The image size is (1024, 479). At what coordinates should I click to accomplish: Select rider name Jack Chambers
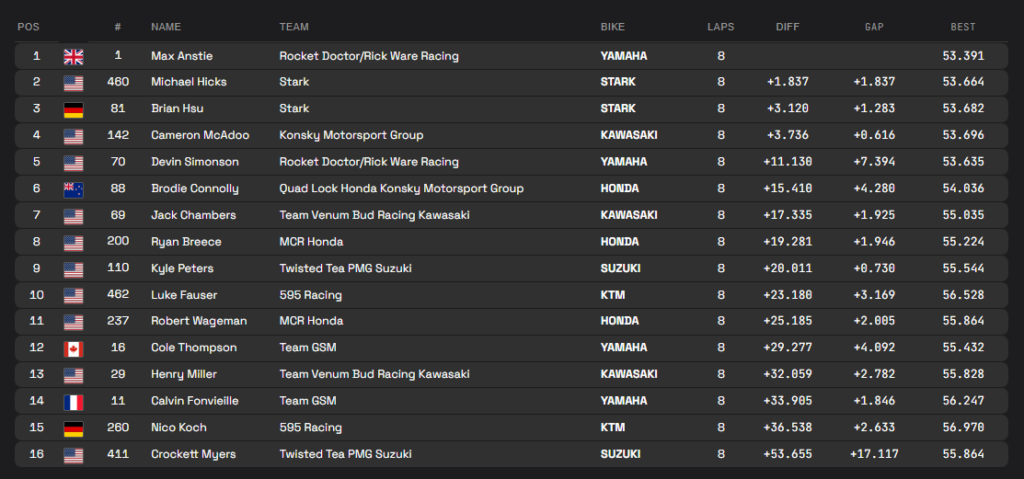pos(193,215)
